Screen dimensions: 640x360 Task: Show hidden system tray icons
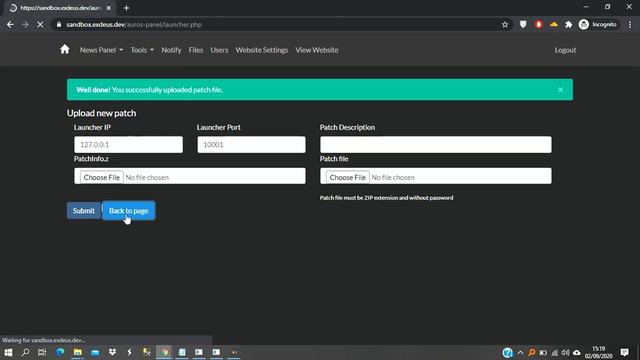tap(520, 353)
